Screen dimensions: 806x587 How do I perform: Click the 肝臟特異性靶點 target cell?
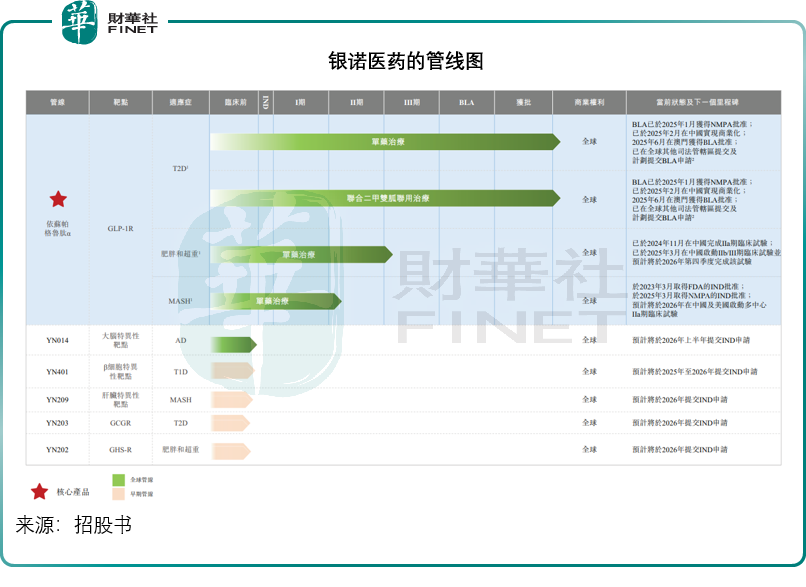[x=121, y=399]
